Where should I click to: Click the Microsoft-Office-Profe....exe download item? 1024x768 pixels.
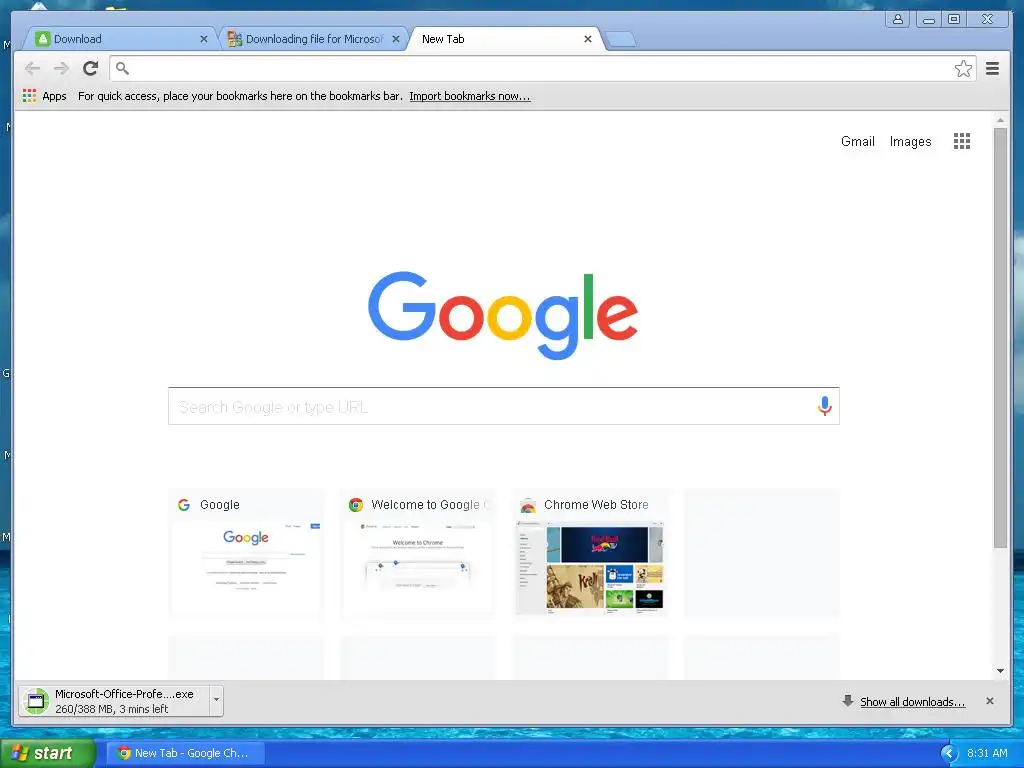[114, 701]
